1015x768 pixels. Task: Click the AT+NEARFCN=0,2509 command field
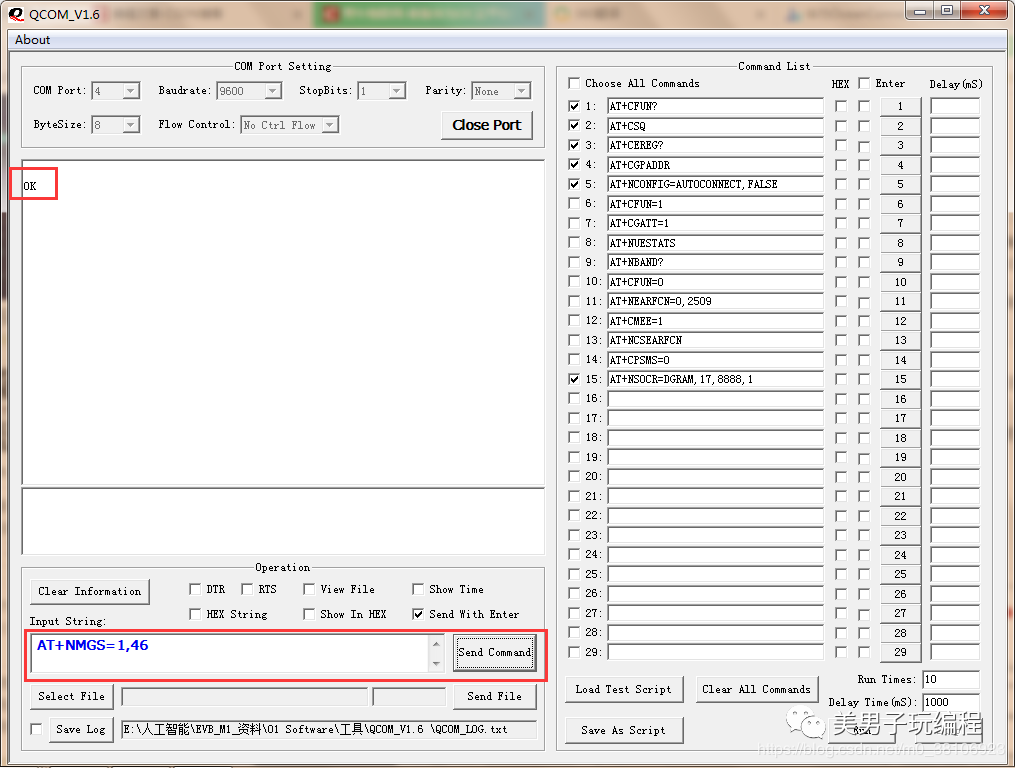[715, 301]
